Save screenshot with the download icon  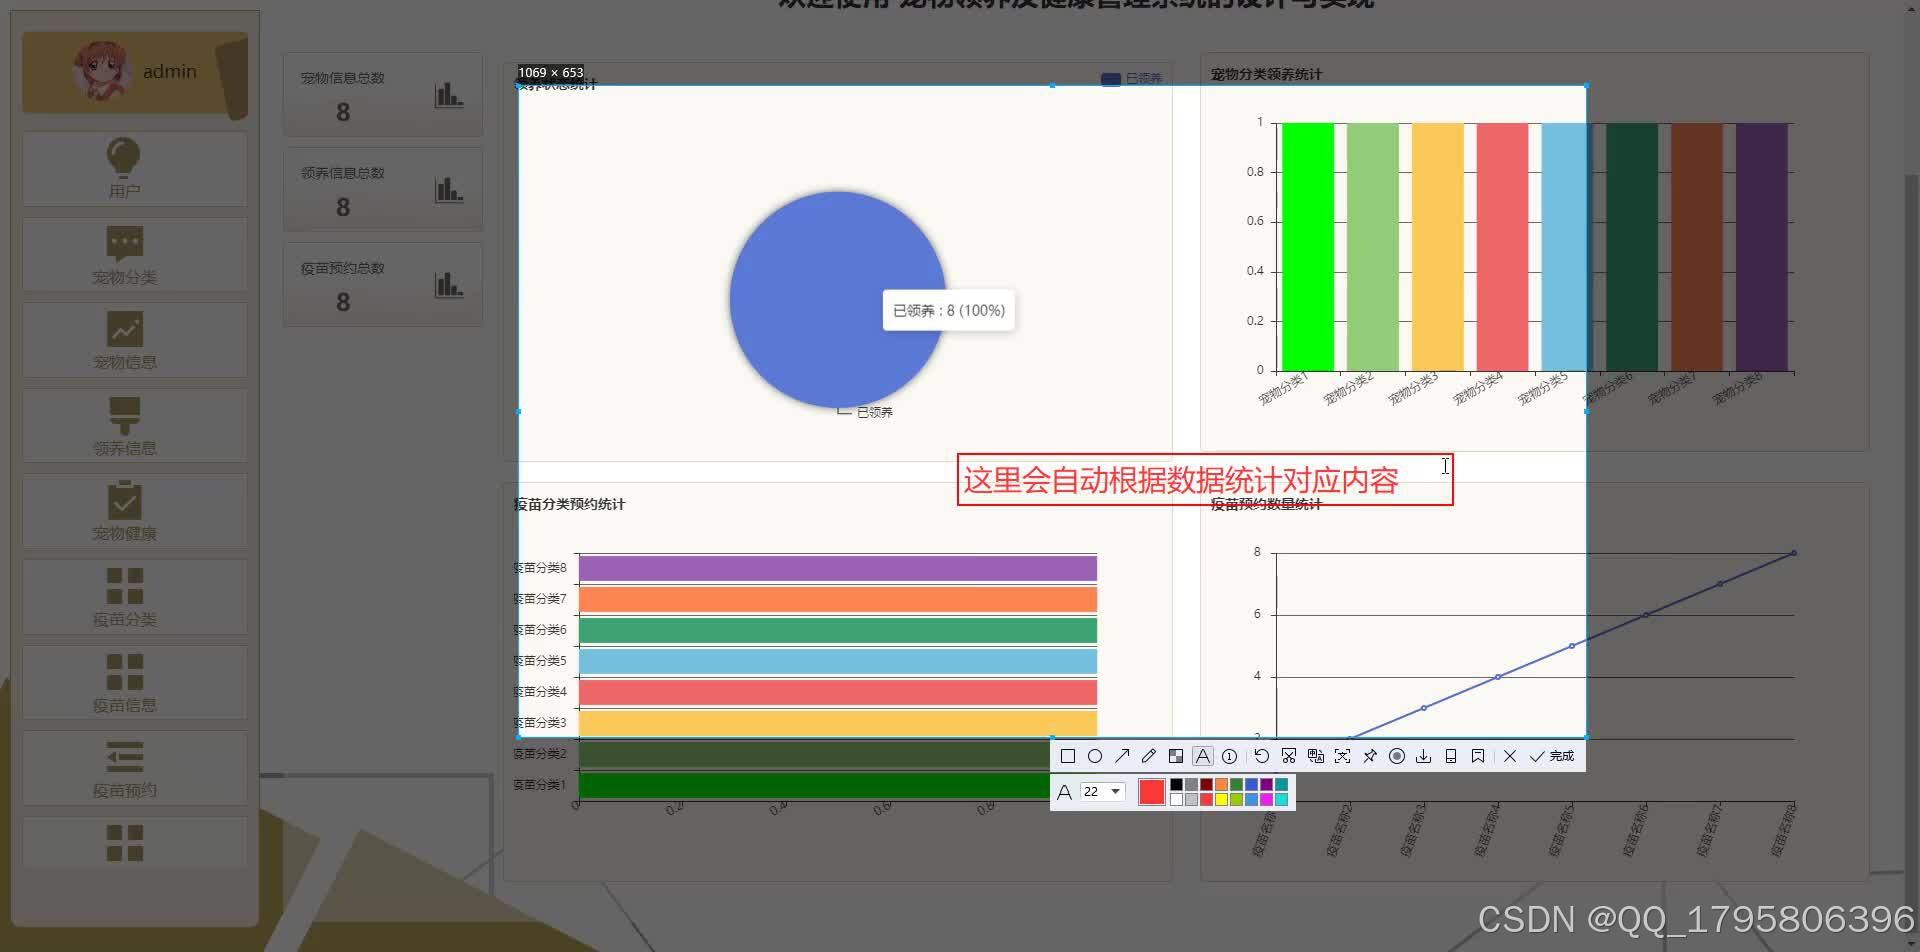click(1424, 756)
